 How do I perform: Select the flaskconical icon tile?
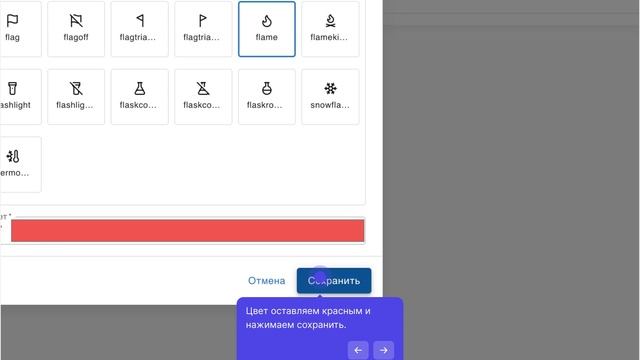coord(140,97)
